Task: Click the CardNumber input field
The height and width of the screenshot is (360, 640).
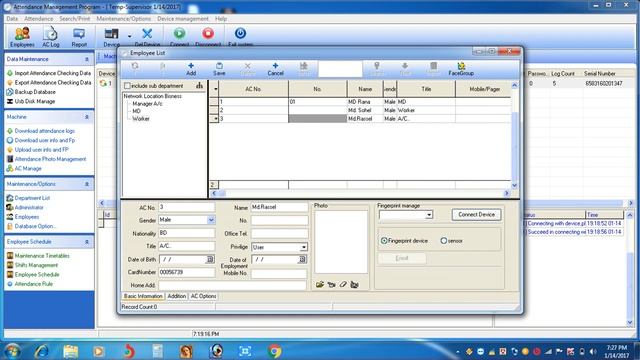Action: [187, 272]
